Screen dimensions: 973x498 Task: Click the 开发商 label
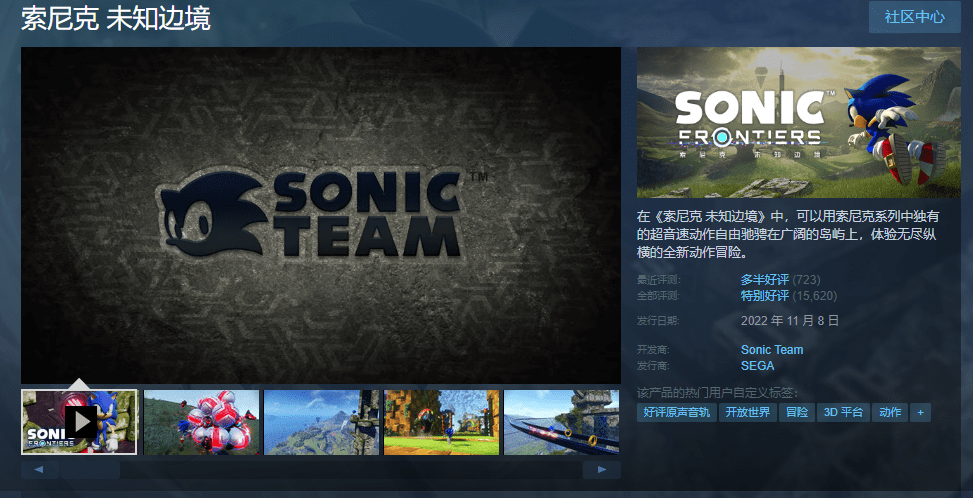point(653,350)
